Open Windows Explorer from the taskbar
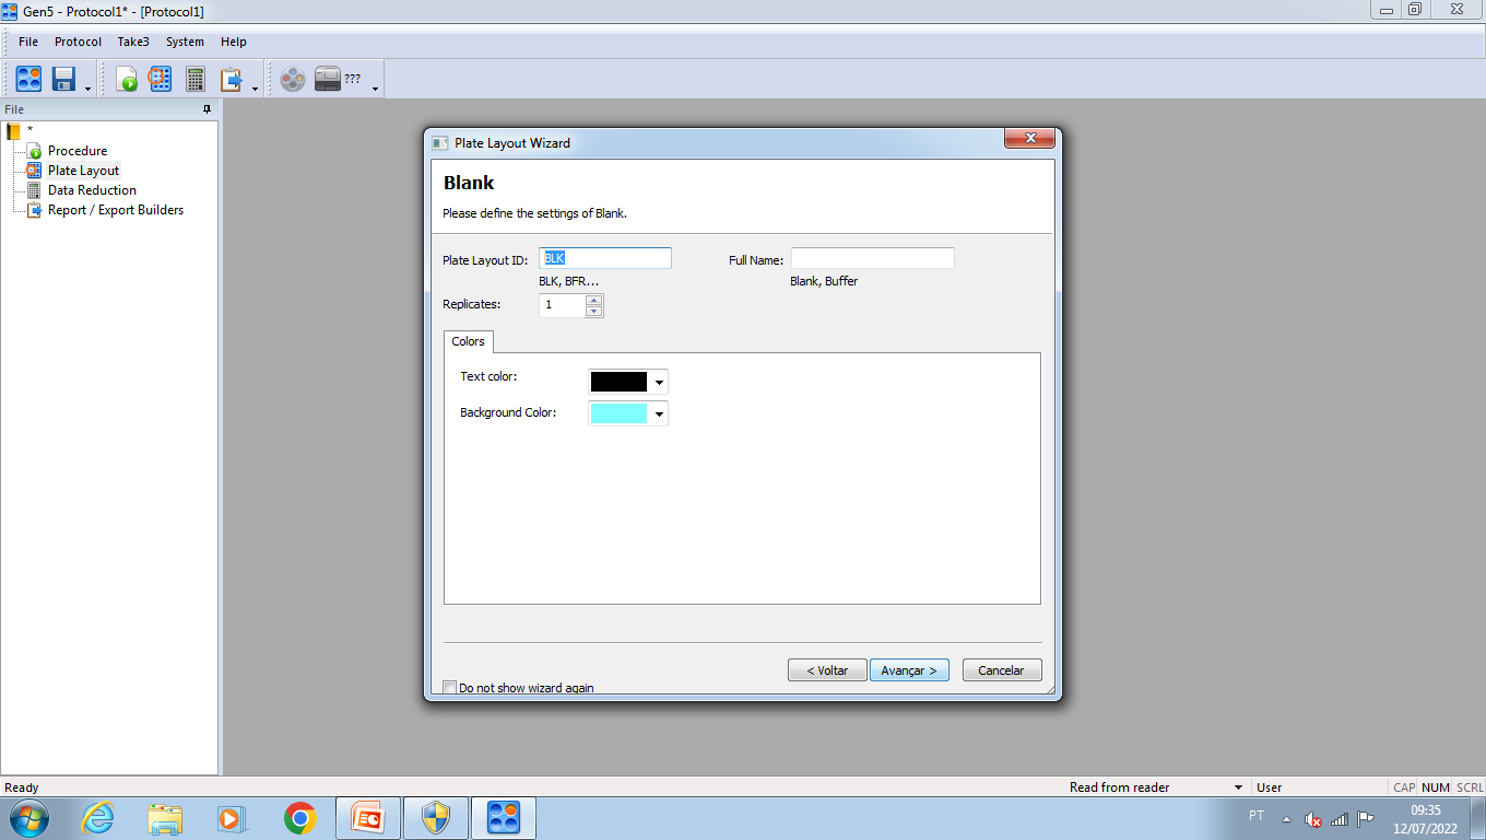Screen dimensions: 1486x840 (165, 819)
